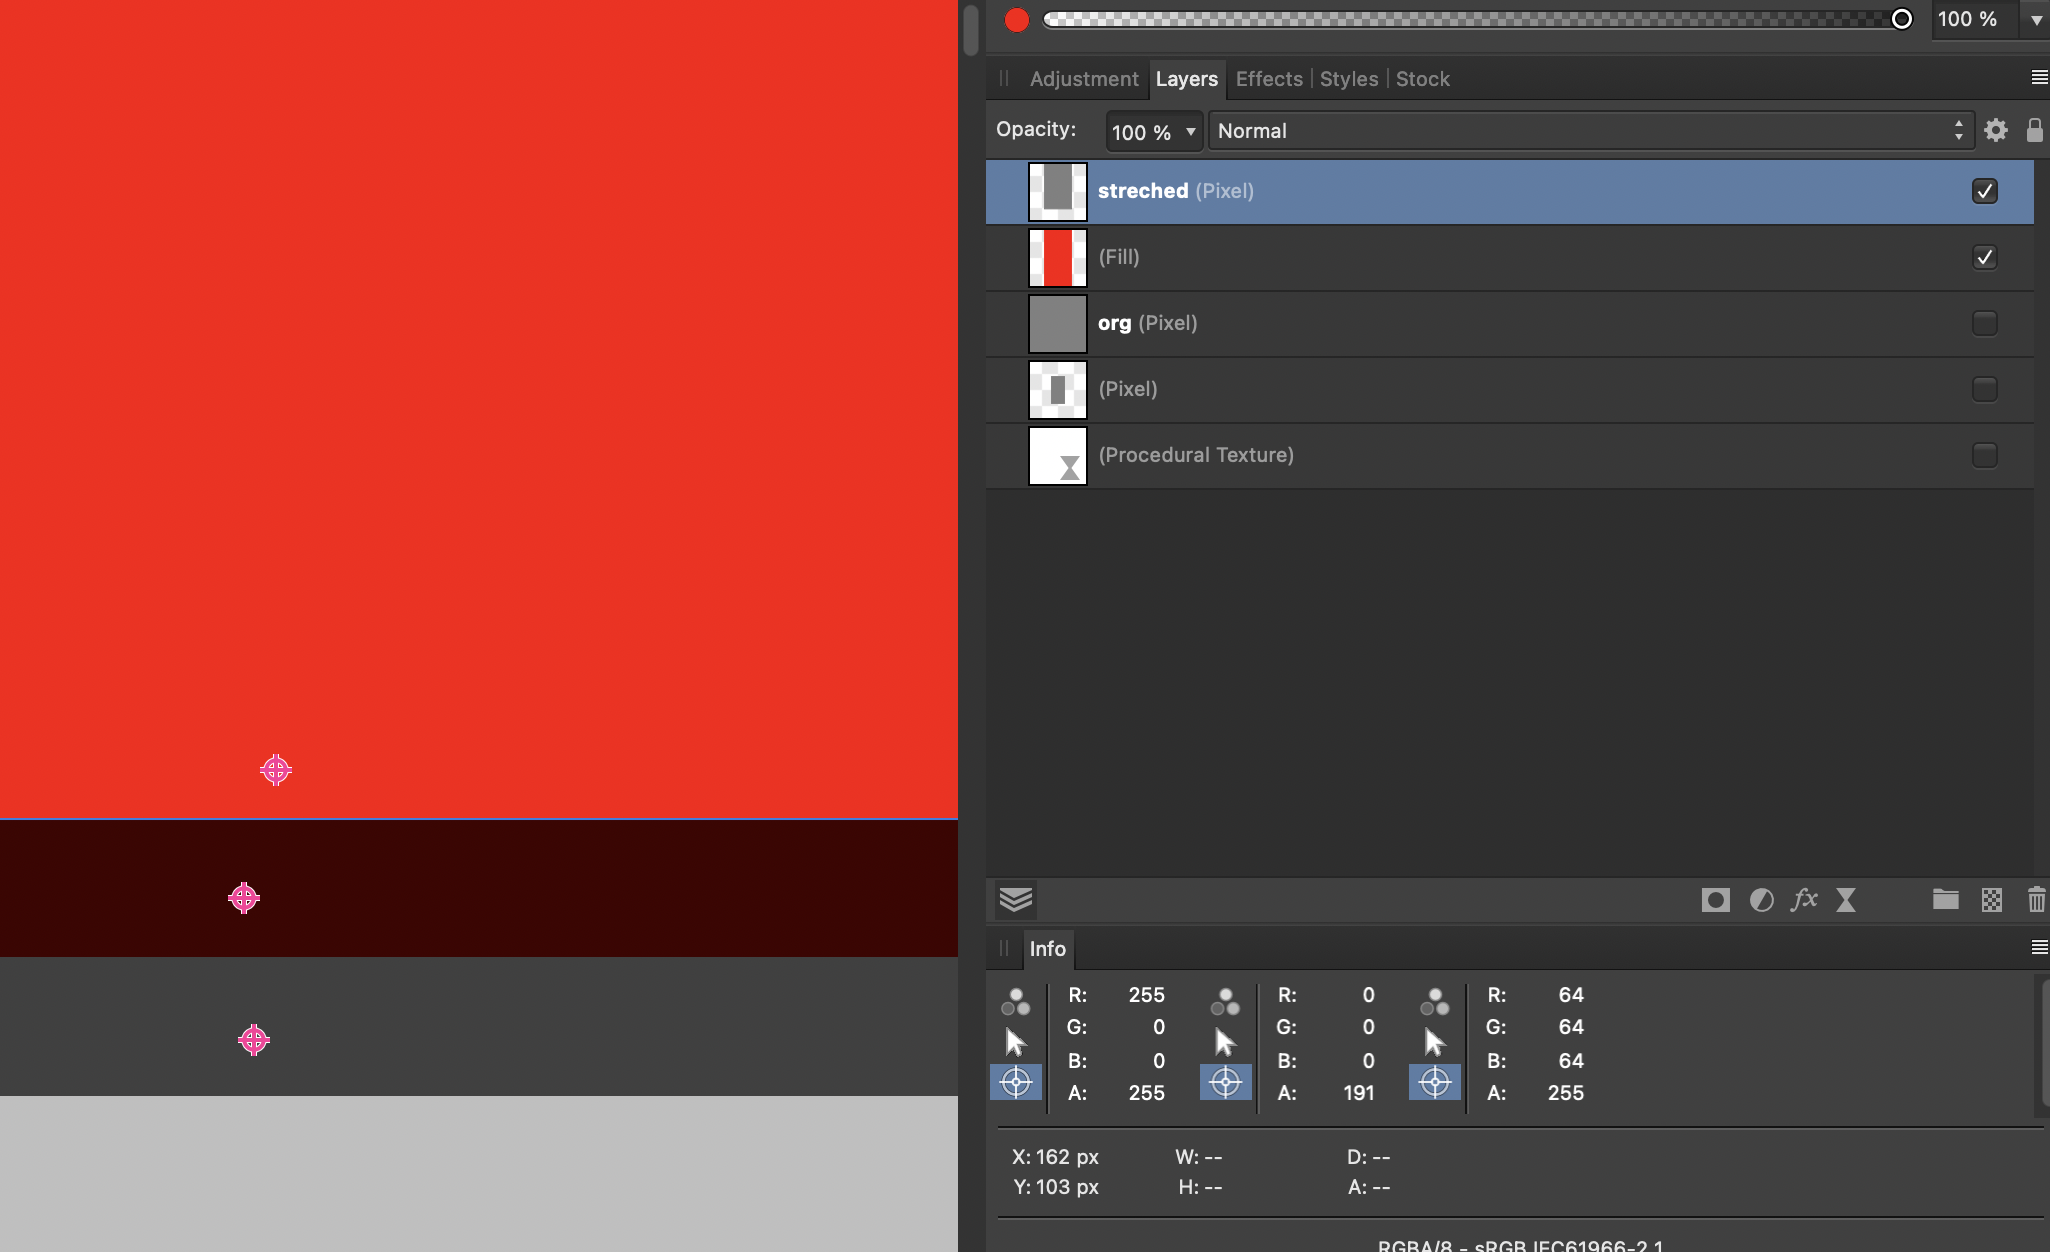Open the Layer Effects fx icon

point(1804,900)
